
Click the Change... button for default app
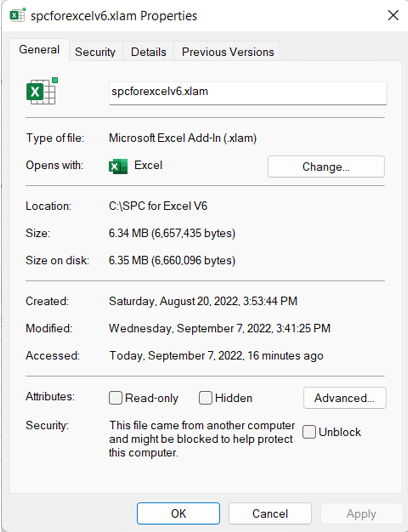(x=326, y=167)
